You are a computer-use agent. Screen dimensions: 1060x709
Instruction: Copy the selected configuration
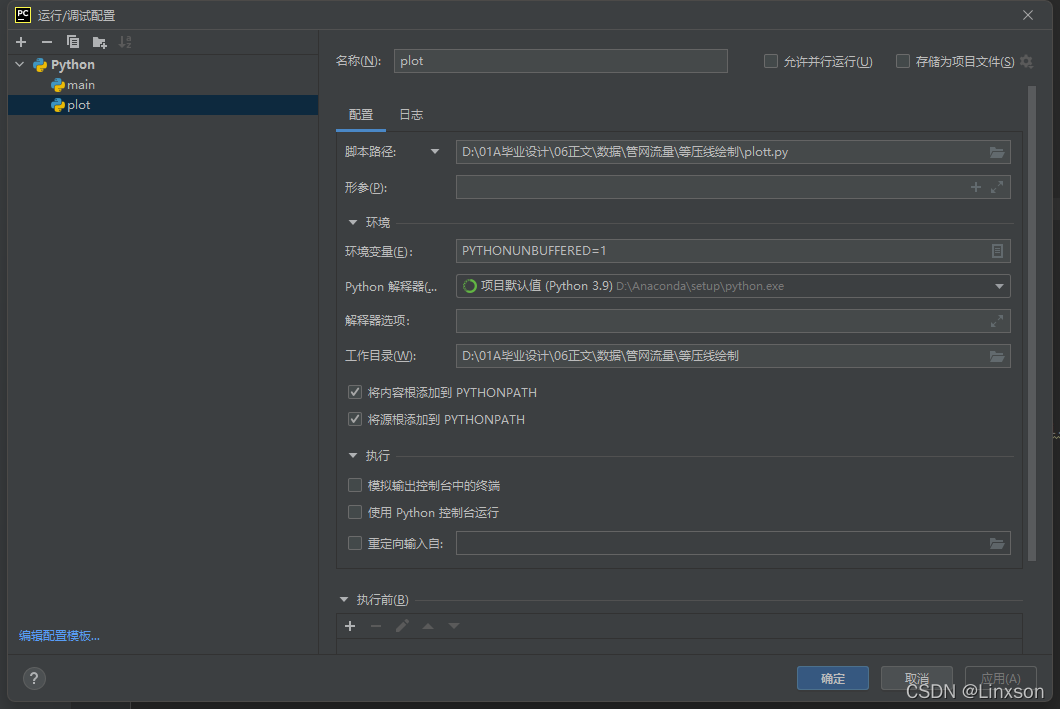click(x=73, y=43)
